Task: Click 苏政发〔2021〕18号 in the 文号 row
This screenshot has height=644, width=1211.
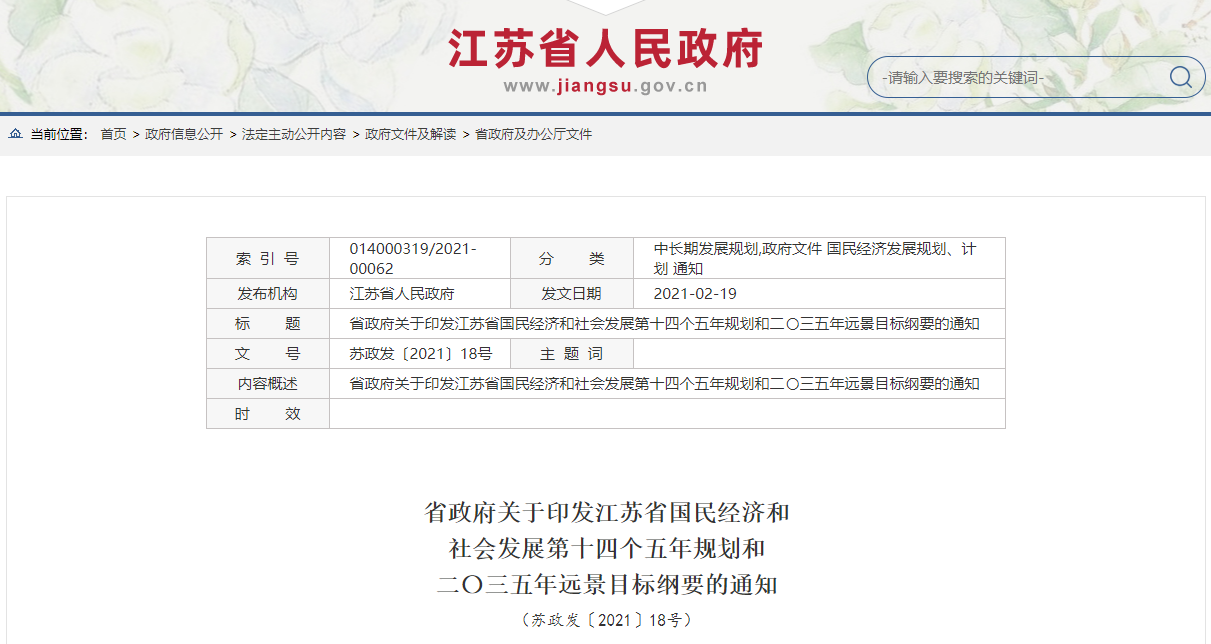Action: pos(421,354)
